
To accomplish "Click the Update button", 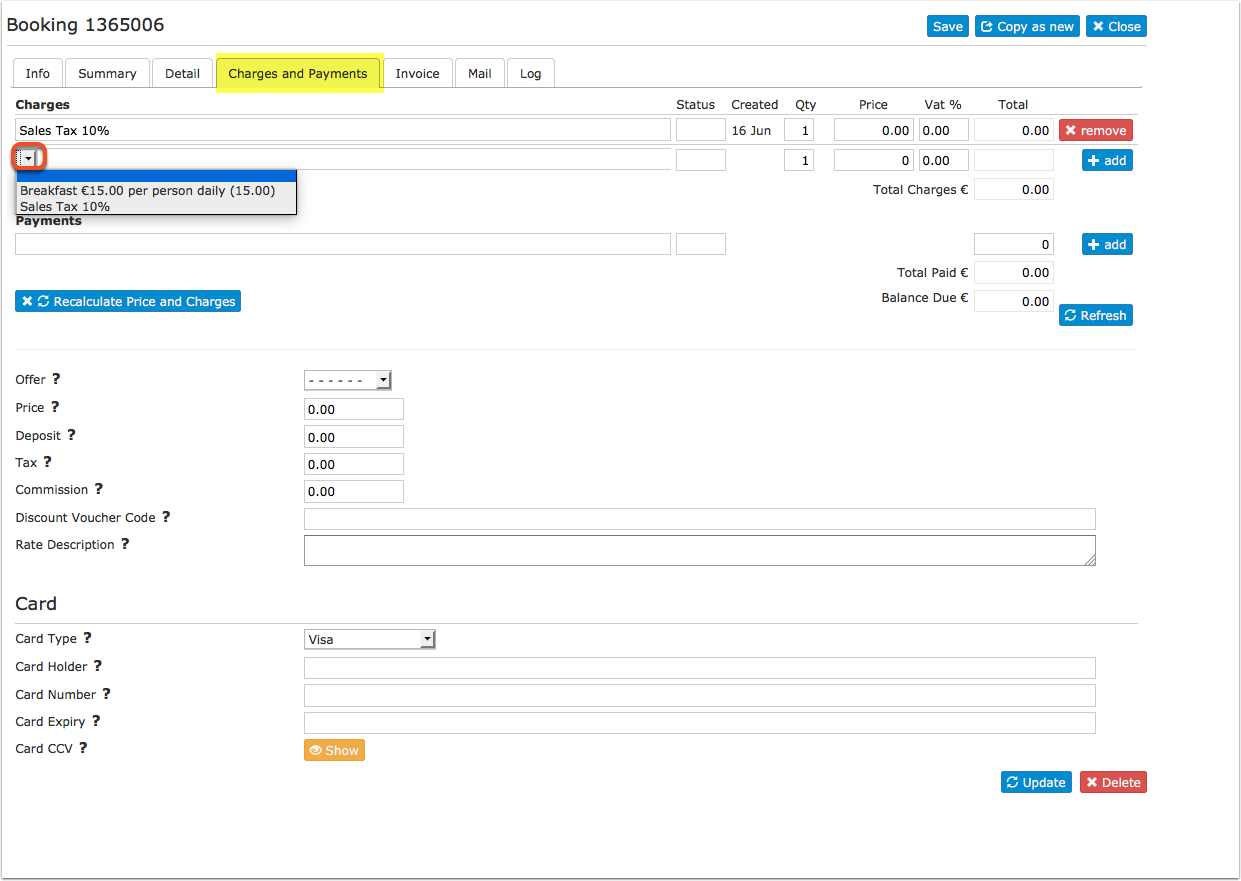I will click(x=1036, y=782).
